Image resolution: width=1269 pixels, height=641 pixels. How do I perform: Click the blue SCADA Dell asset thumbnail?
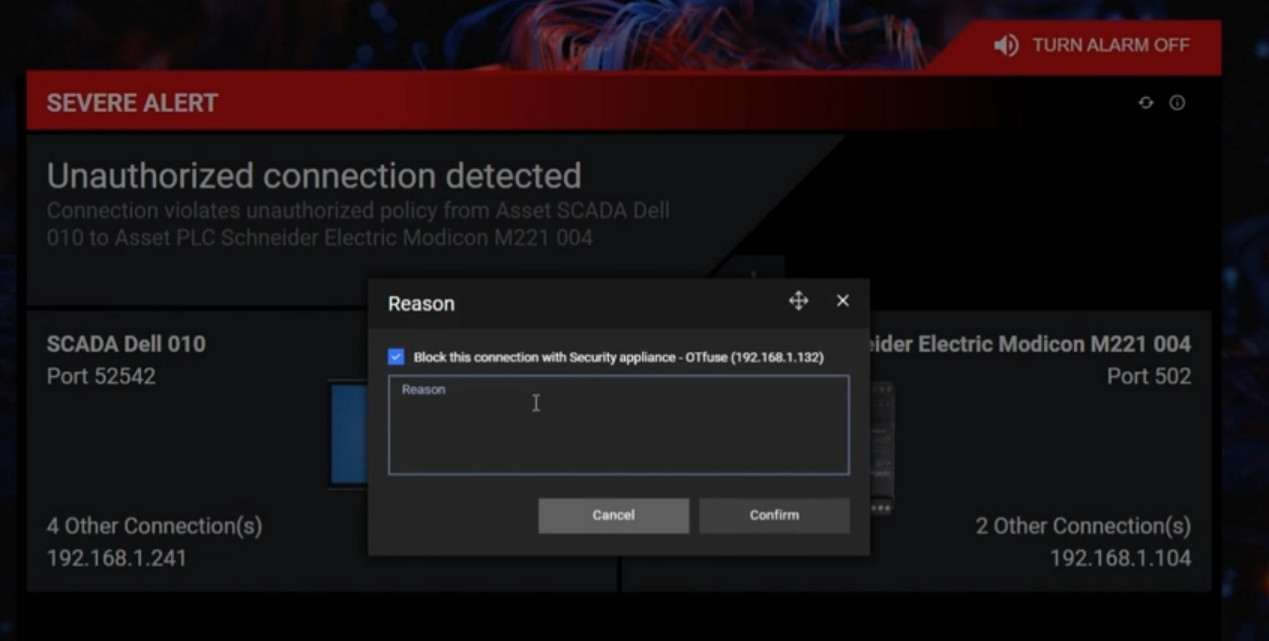click(x=349, y=434)
